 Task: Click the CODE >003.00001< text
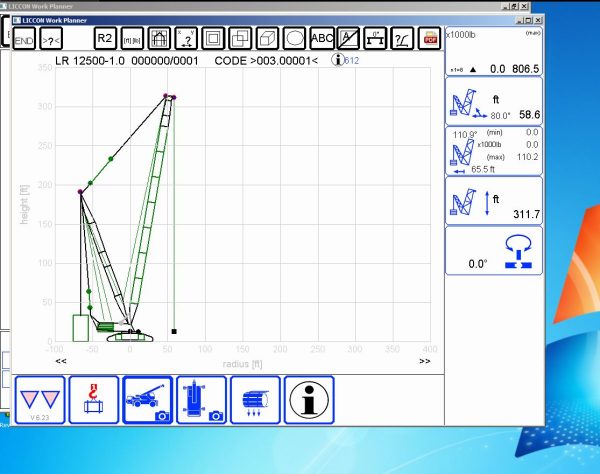point(266,61)
